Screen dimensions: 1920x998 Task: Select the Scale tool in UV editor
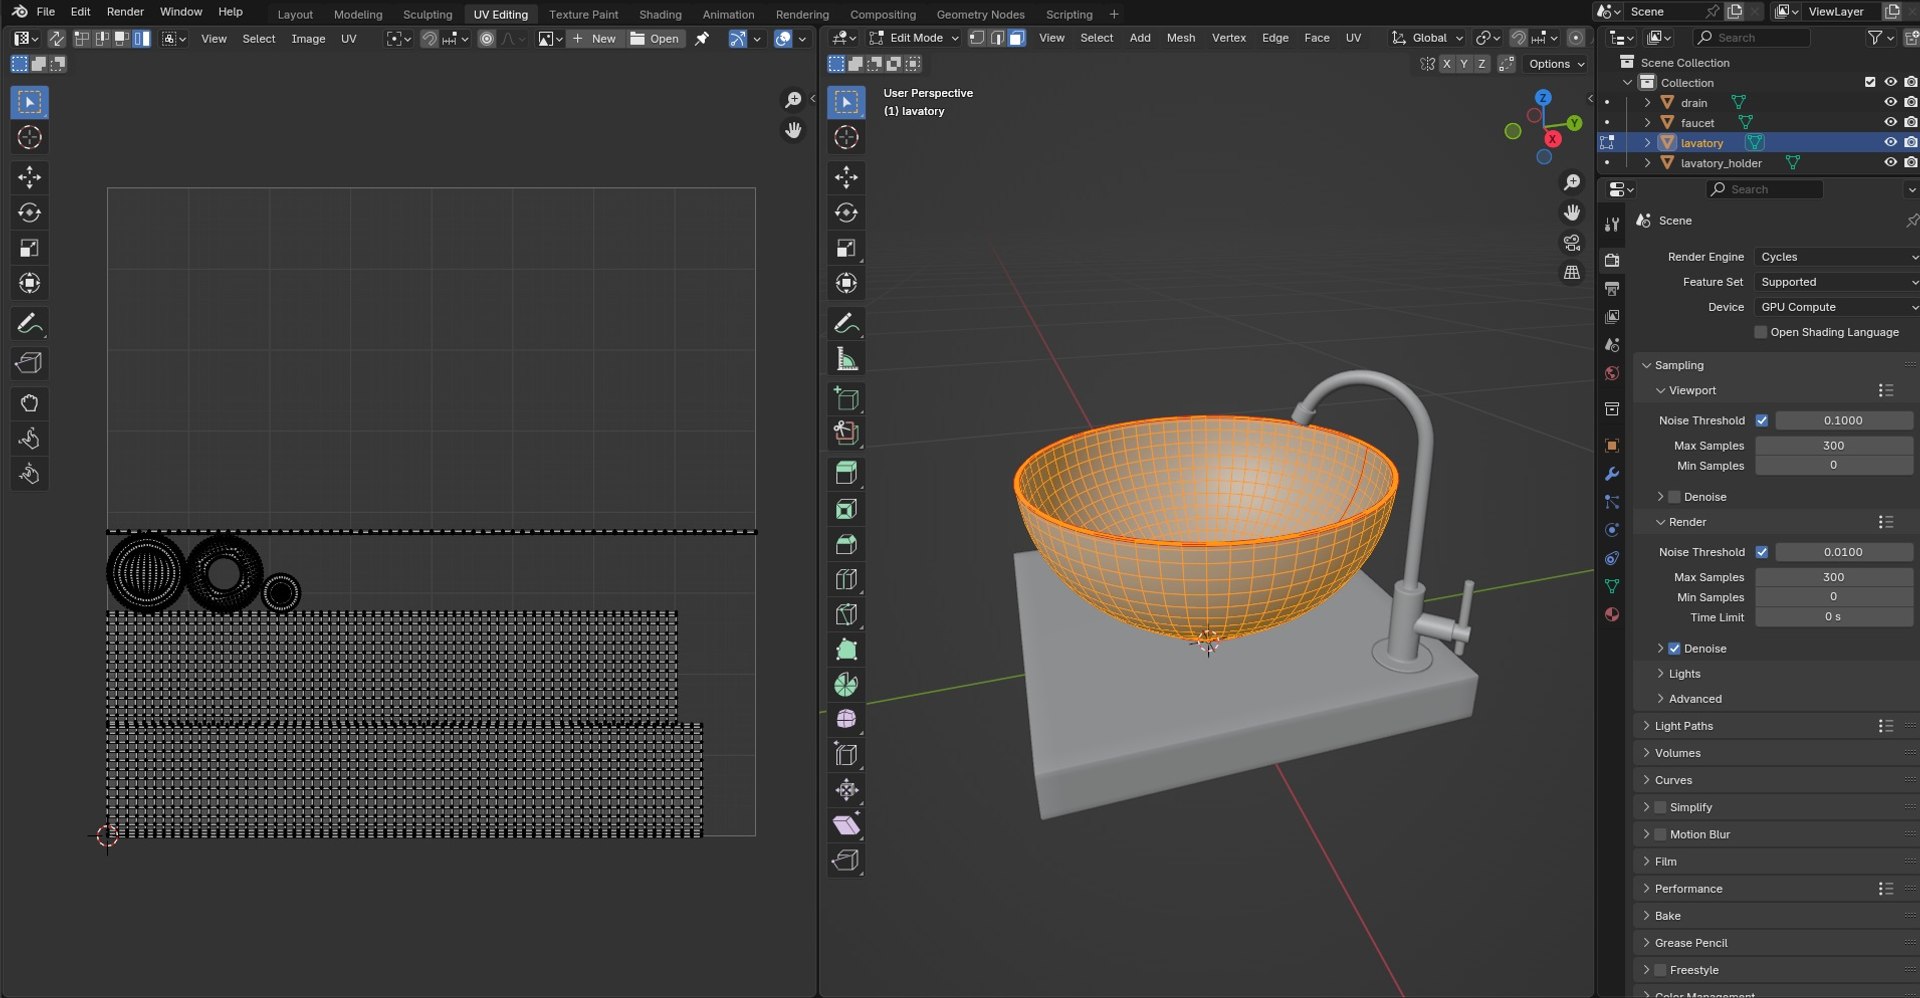pyautogui.click(x=29, y=248)
